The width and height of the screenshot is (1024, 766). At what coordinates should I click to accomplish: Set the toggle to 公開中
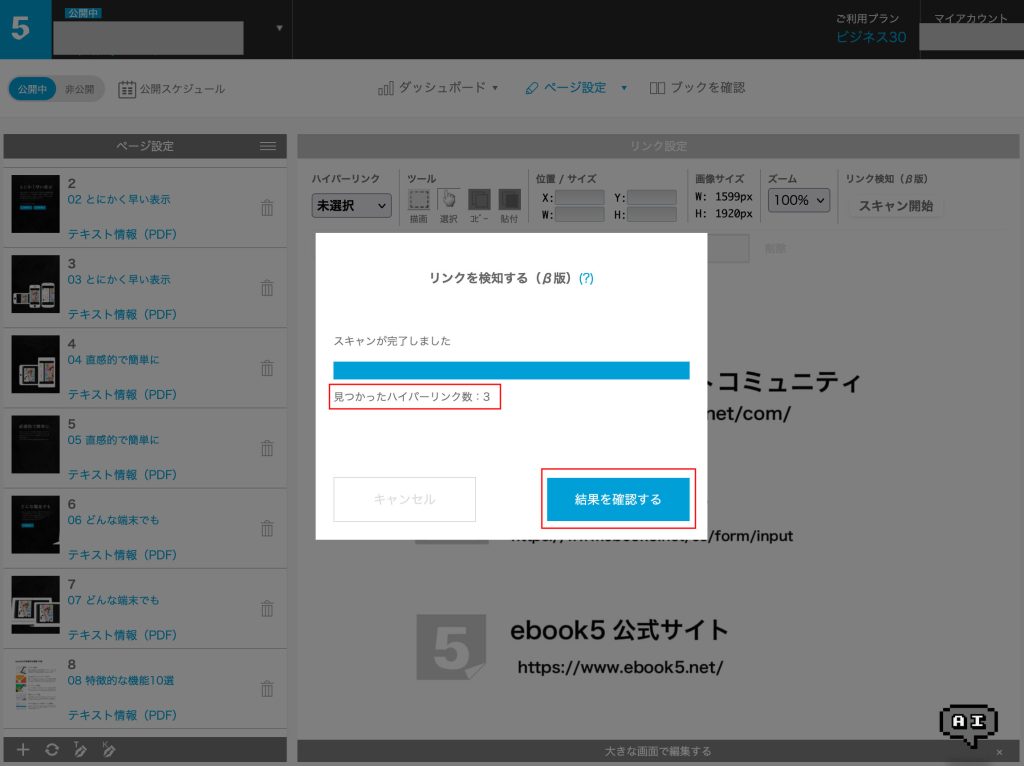32,89
